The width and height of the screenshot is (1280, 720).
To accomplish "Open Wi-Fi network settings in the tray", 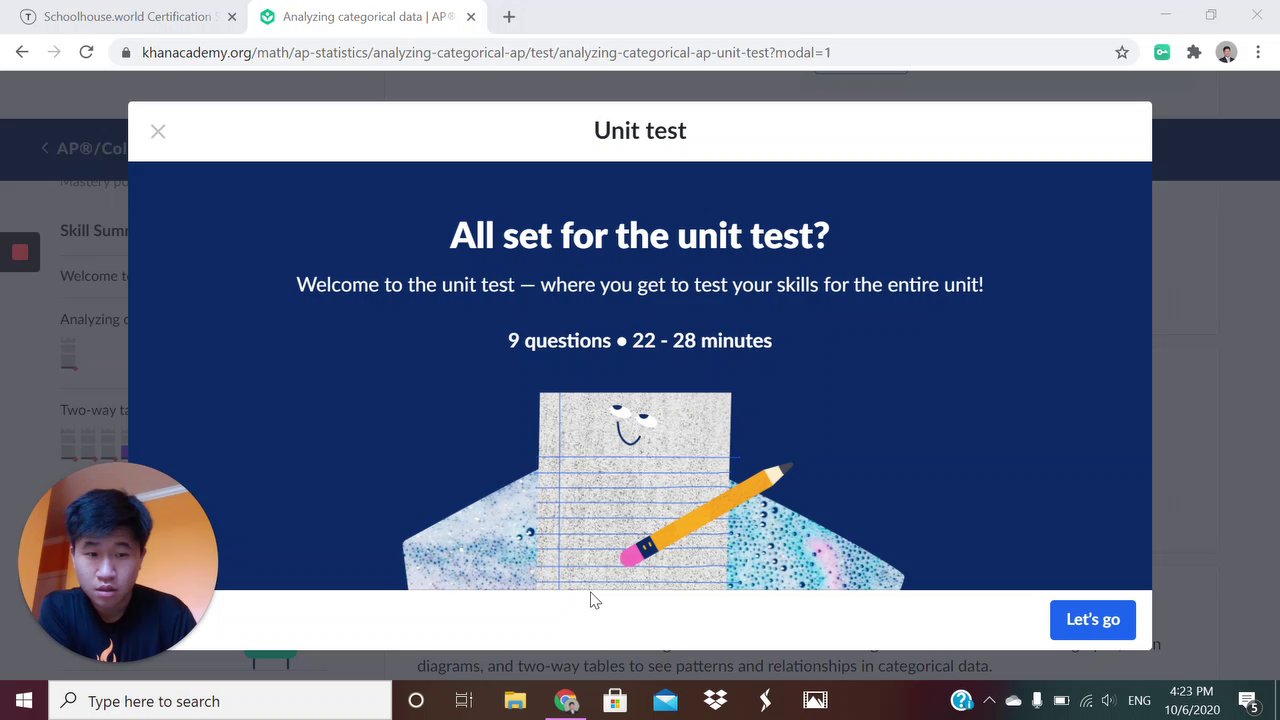I will click(x=1086, y=701).
